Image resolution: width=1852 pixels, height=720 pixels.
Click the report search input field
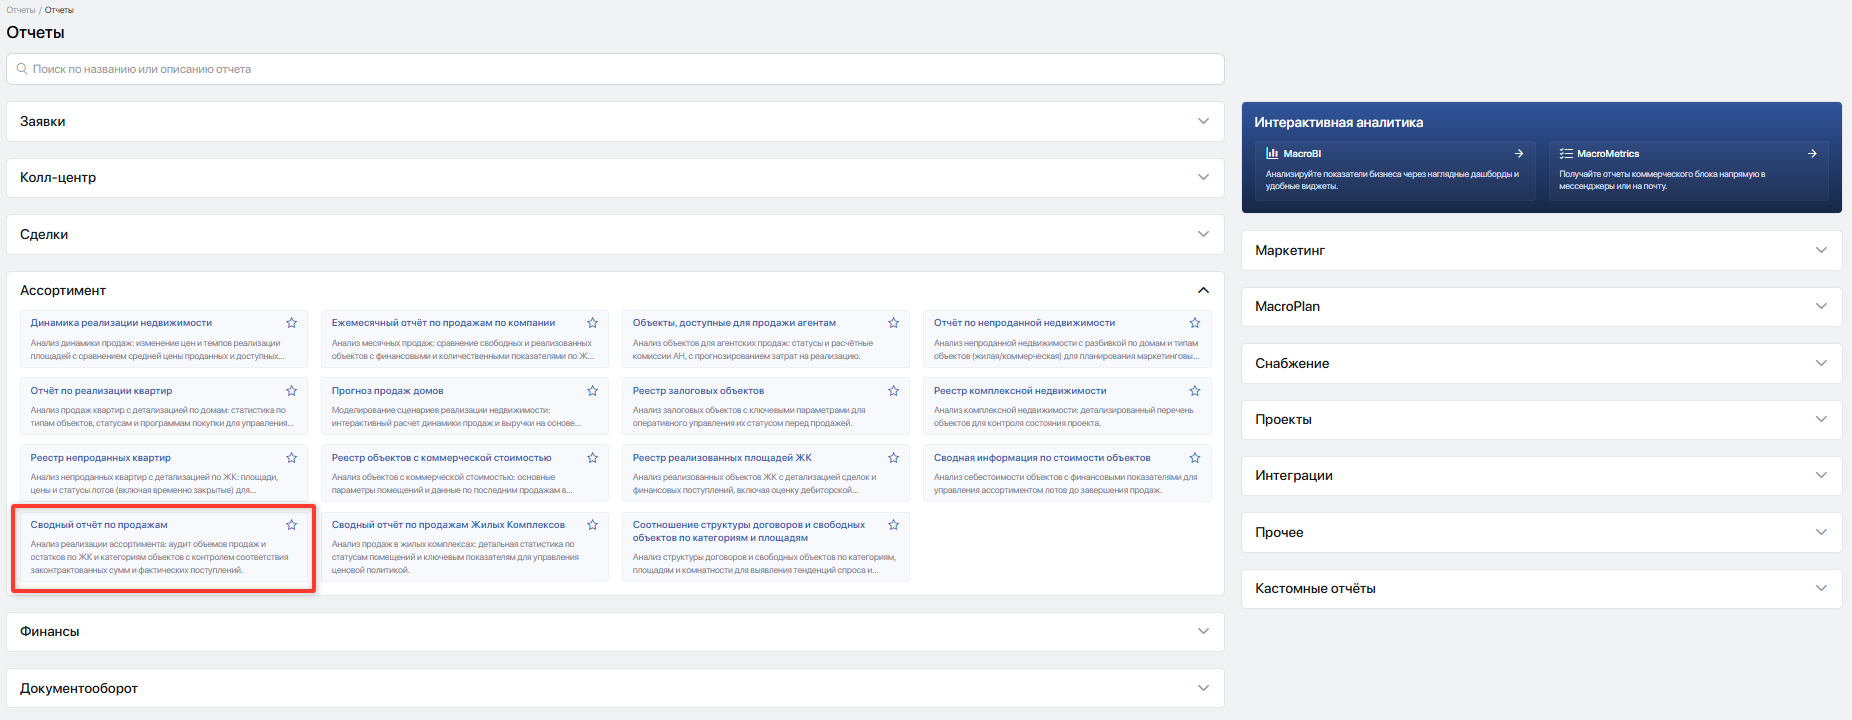pyautogui.click(x=615, y=69)
